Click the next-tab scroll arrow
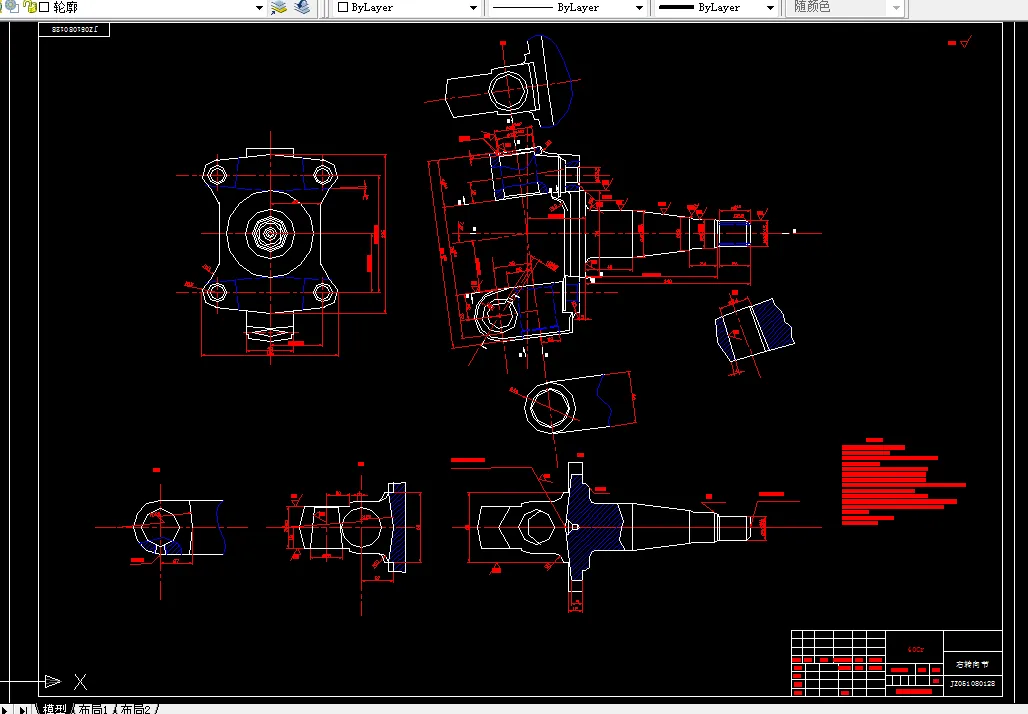1028x714 pixels. tap(5, 709)
